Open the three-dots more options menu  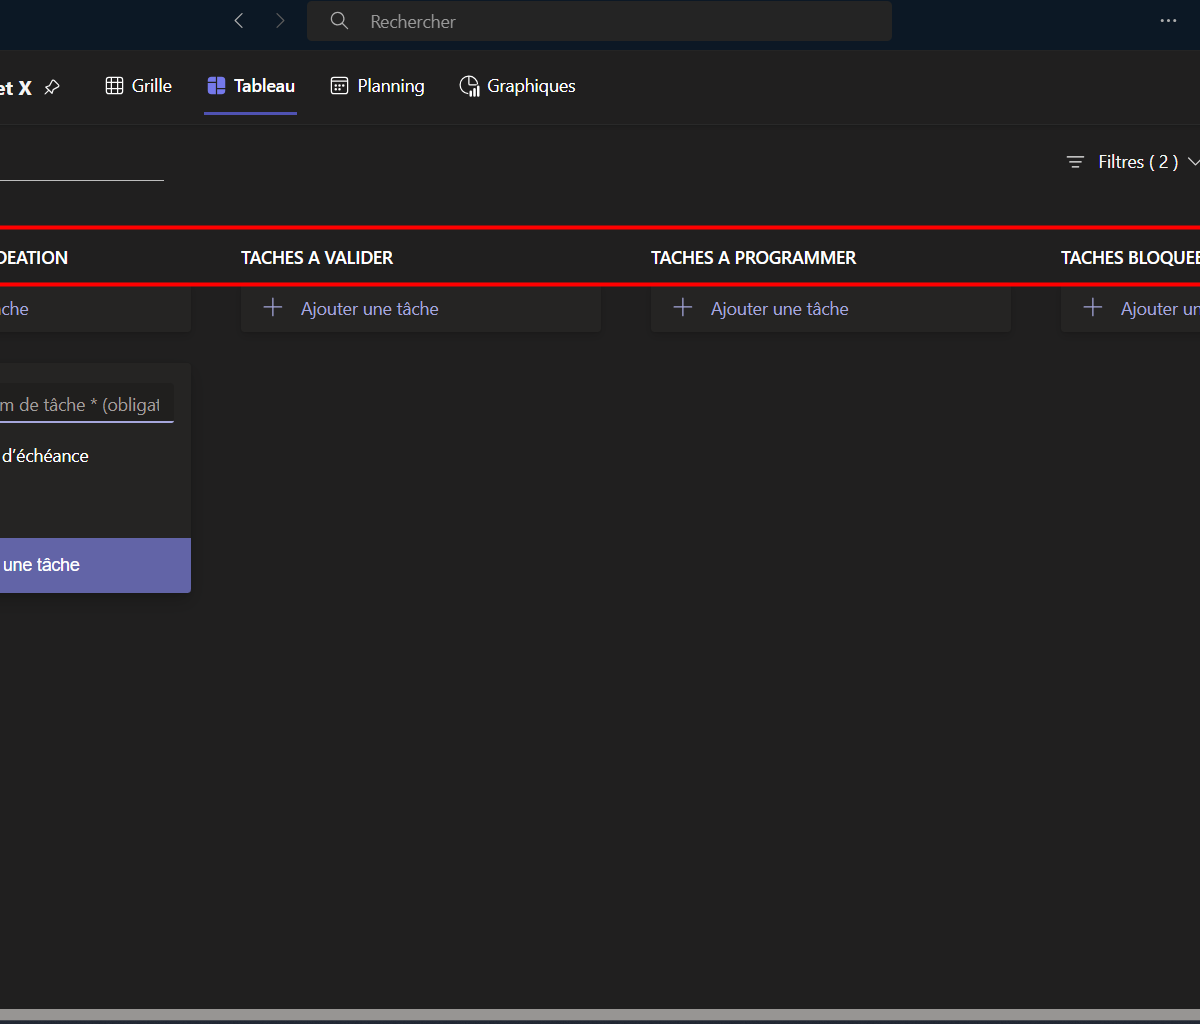click(1168, 21)
